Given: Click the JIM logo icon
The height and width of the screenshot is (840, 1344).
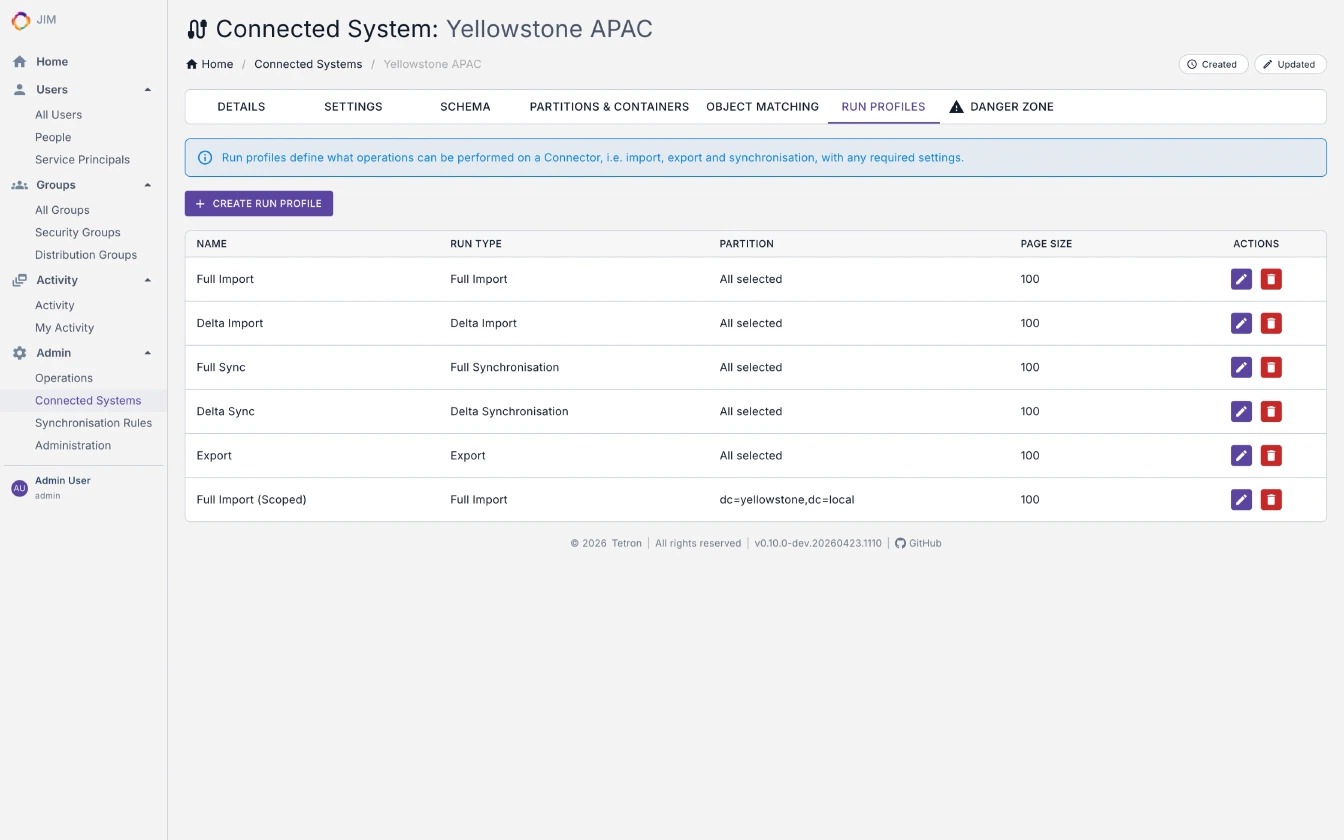Looking at the screenshot, I should 20,20.
